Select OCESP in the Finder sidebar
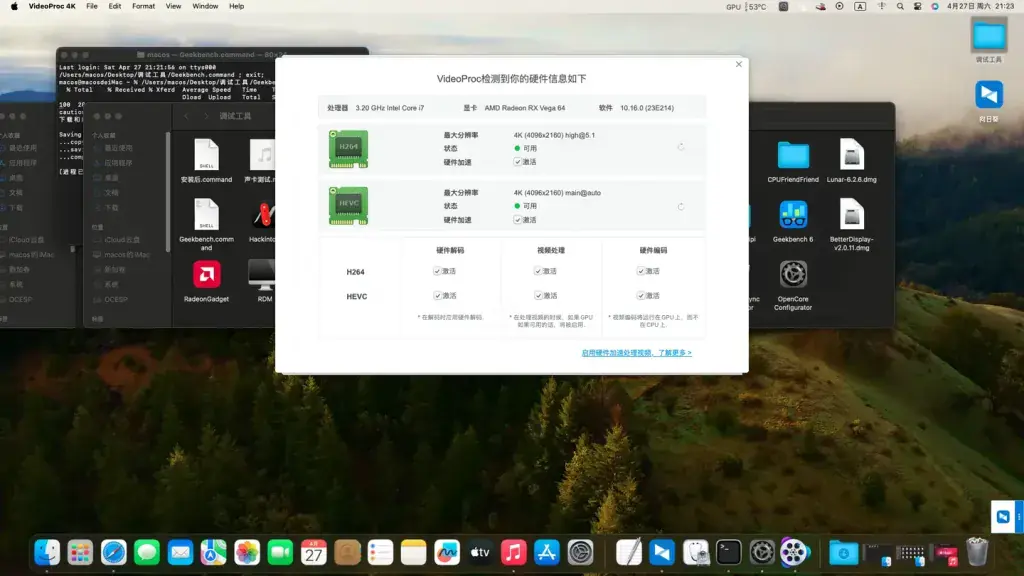Screen dimensions: 1024x576 click(x=115, y=299)
